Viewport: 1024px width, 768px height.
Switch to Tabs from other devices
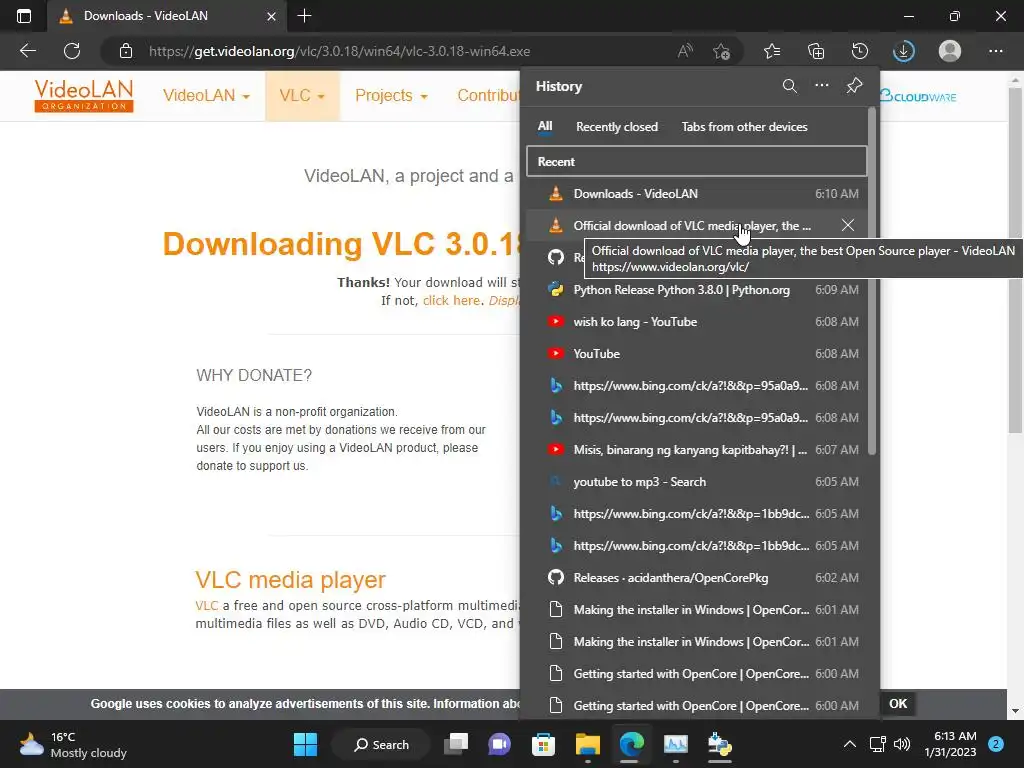[744, 127]
